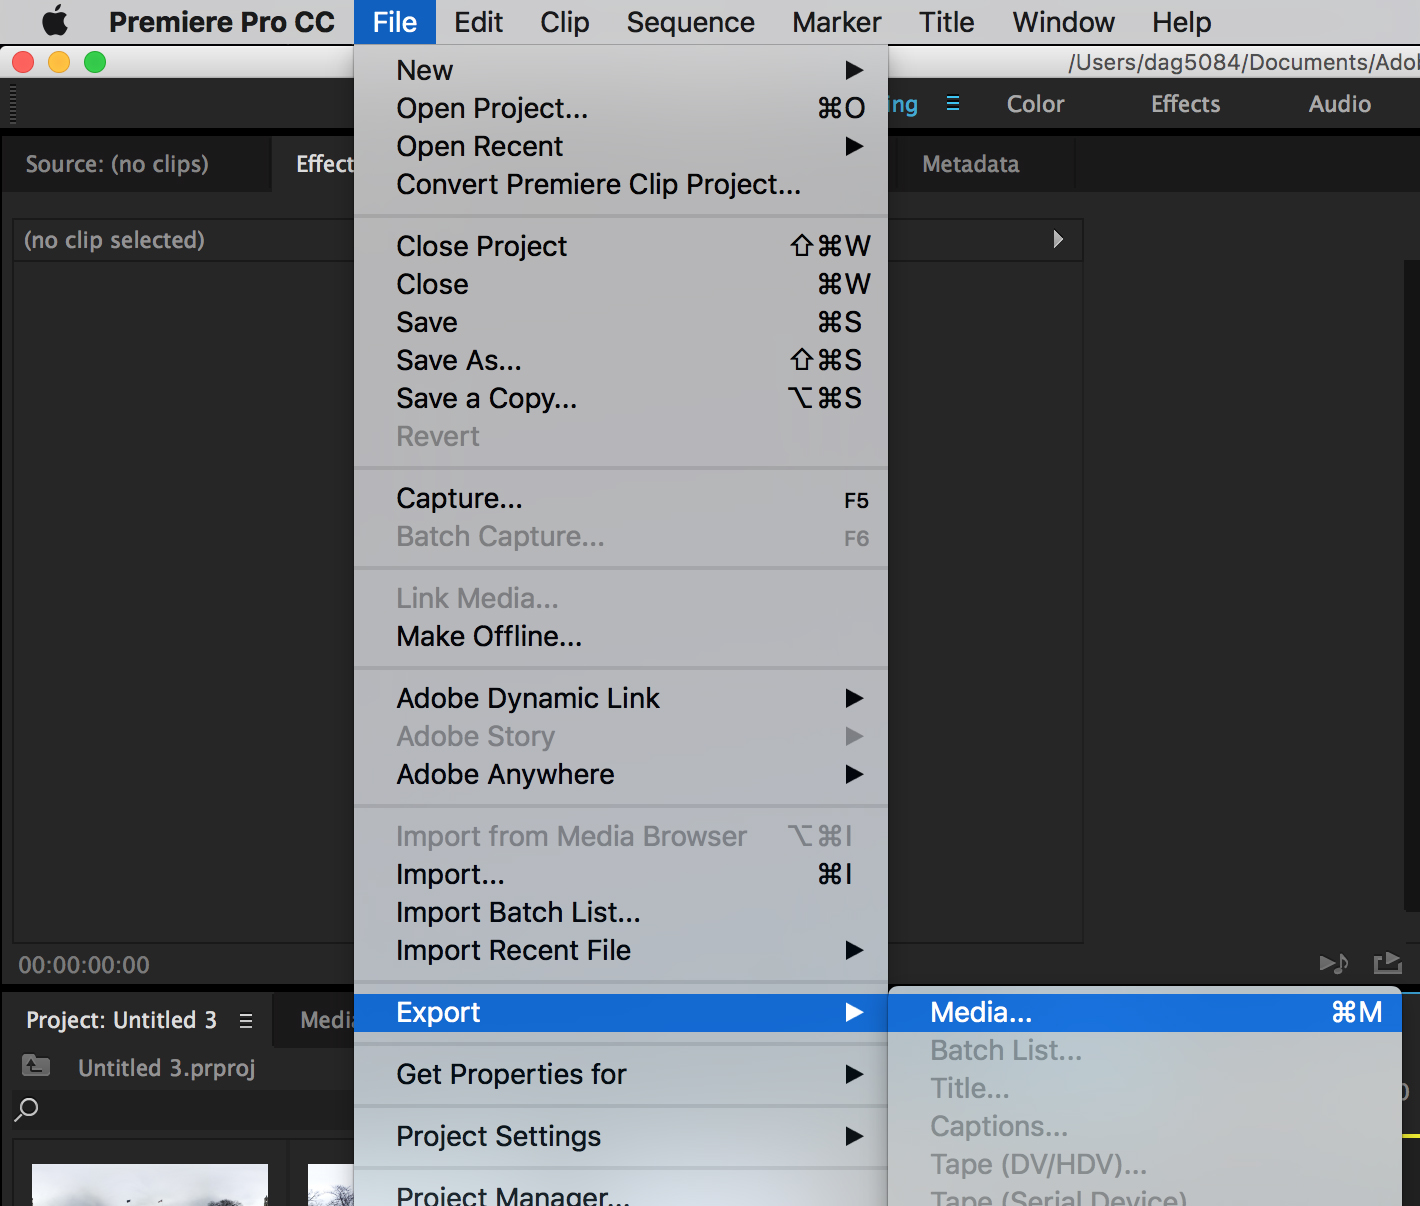This screenshot has width=1420, height=1206.
Task: Open the Effect Controls panel tab
Action: [x=325, y=164]
